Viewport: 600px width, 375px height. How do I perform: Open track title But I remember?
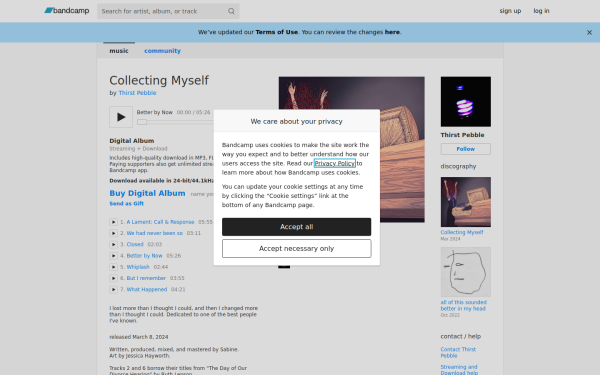pos(146,278)
